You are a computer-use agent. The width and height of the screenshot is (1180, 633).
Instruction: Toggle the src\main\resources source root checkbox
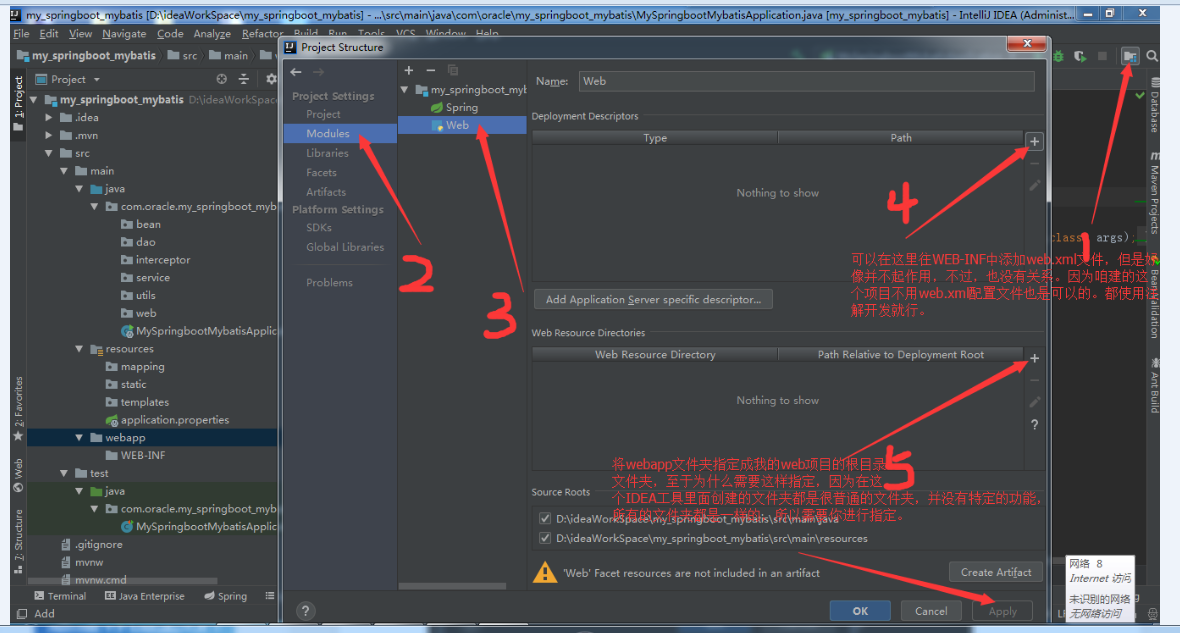click(545, 538)
